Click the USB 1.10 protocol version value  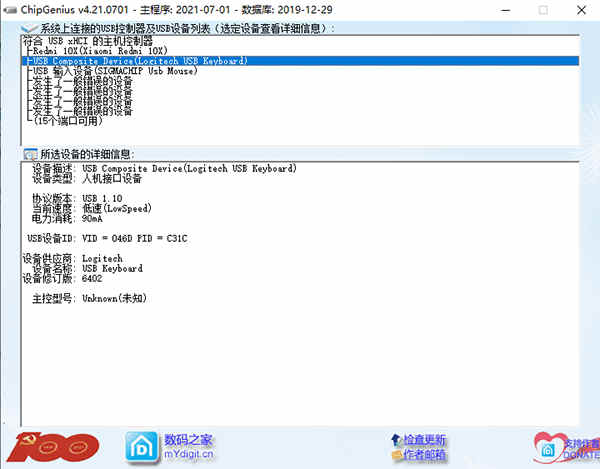102,198
